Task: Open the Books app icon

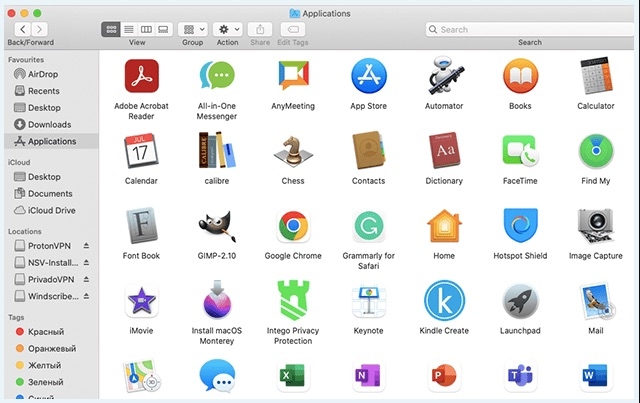Action: coord(520,76)
